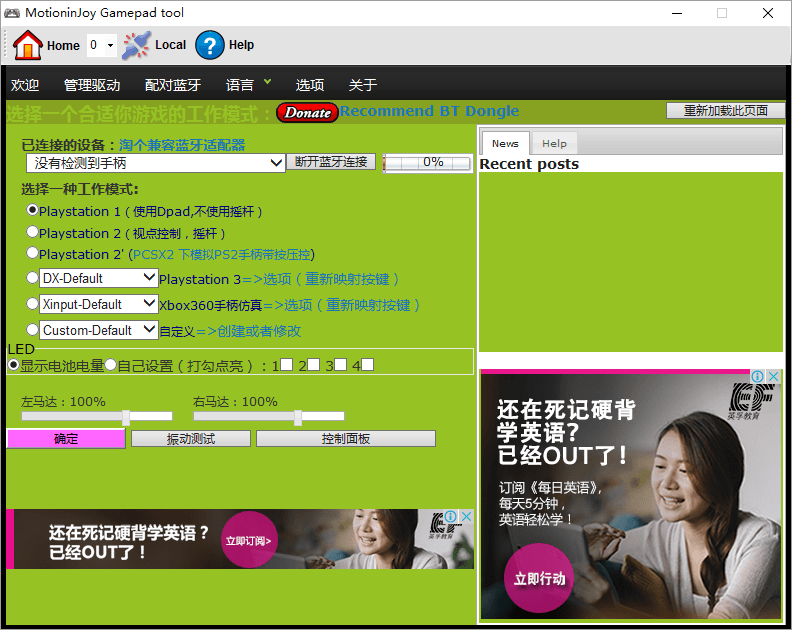The width and height of the screenshot is (792, 630).
Task: Select Playstation 2' PCSX2 mode
Action: click(32, 253)
